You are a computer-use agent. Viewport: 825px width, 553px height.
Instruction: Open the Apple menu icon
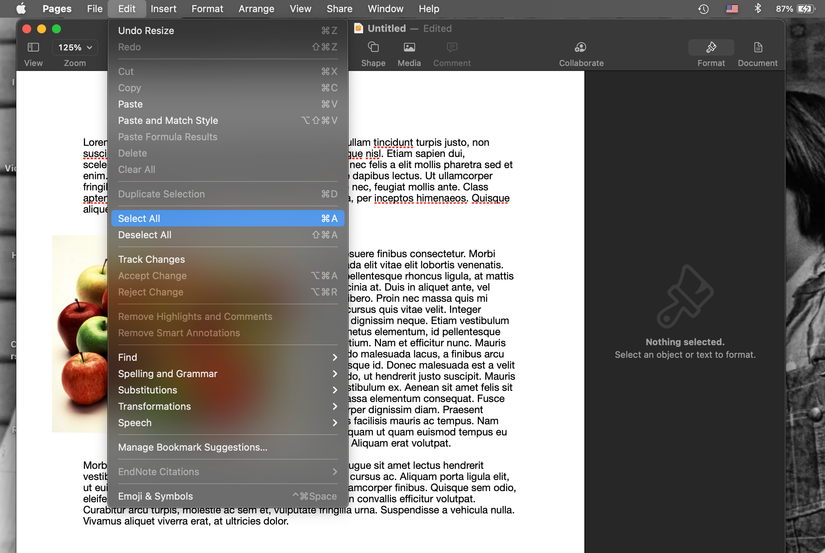coord(21,8)
